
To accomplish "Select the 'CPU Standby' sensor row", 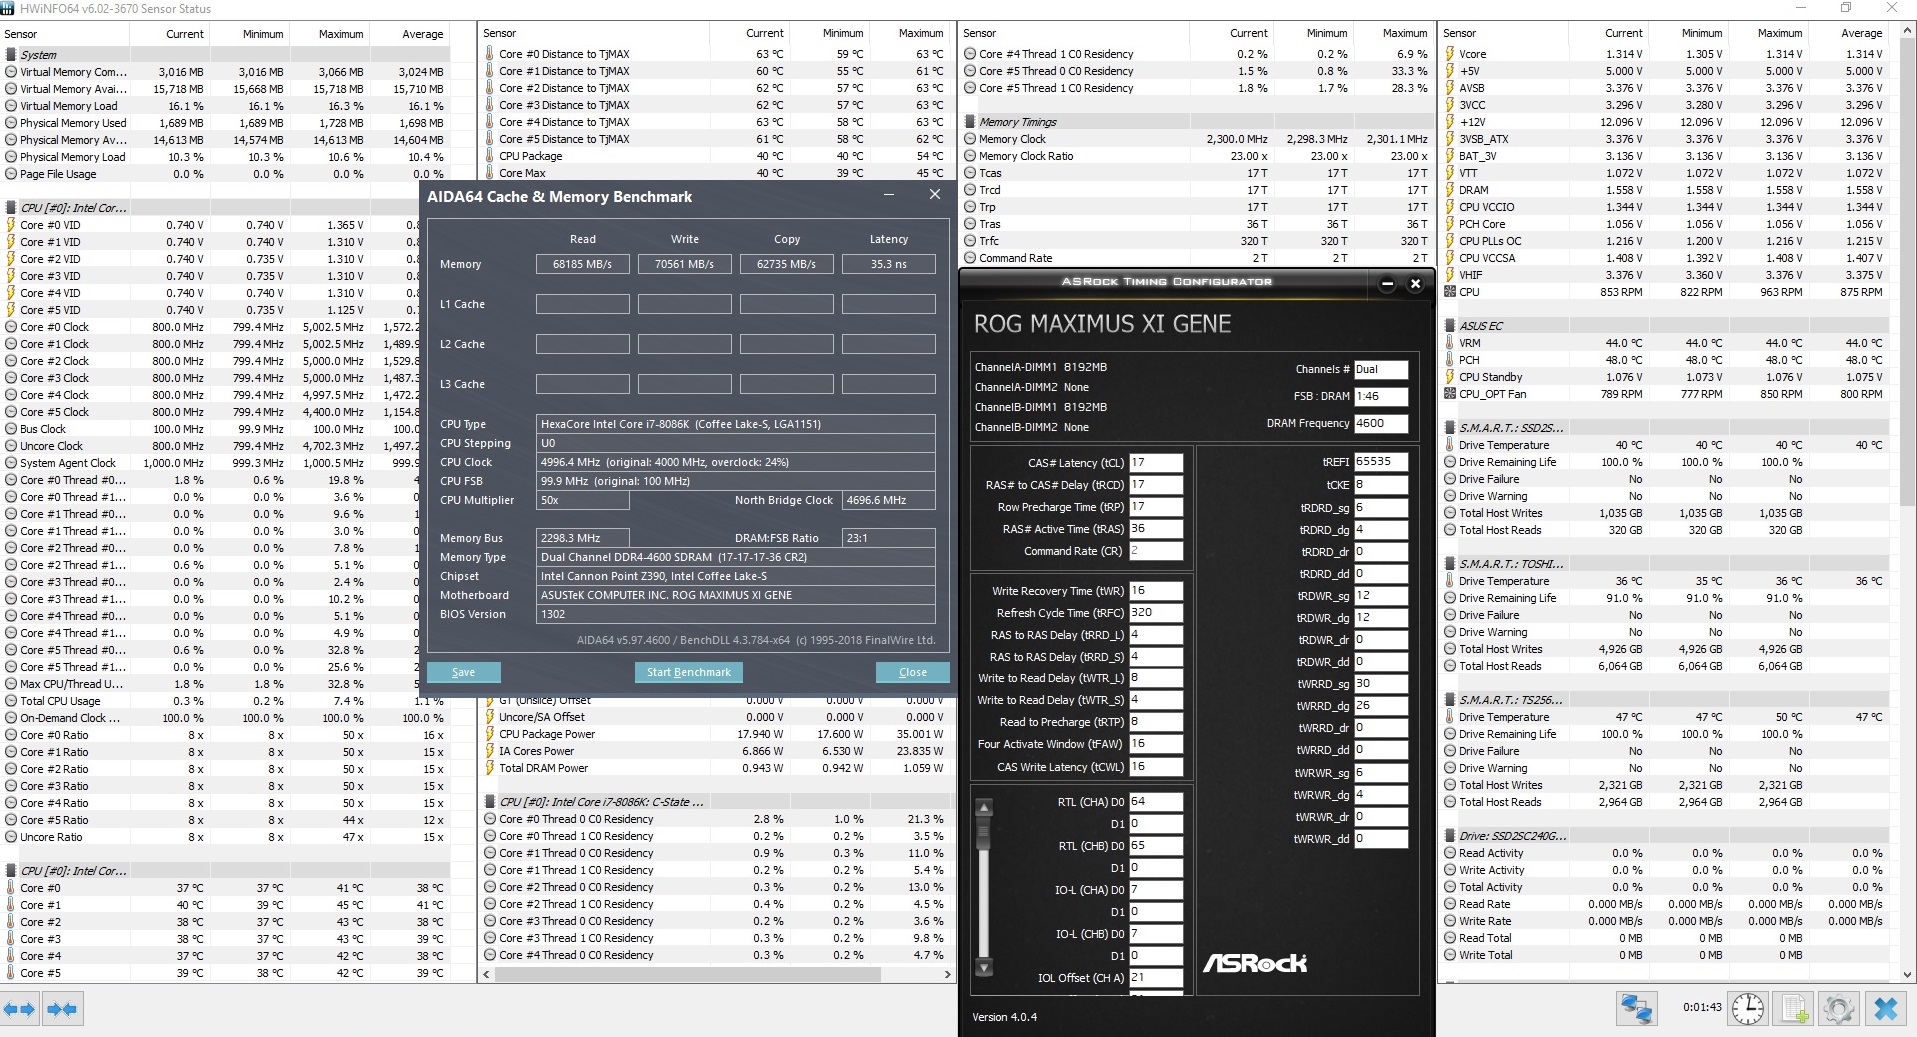I will [x=1664, y=377].
